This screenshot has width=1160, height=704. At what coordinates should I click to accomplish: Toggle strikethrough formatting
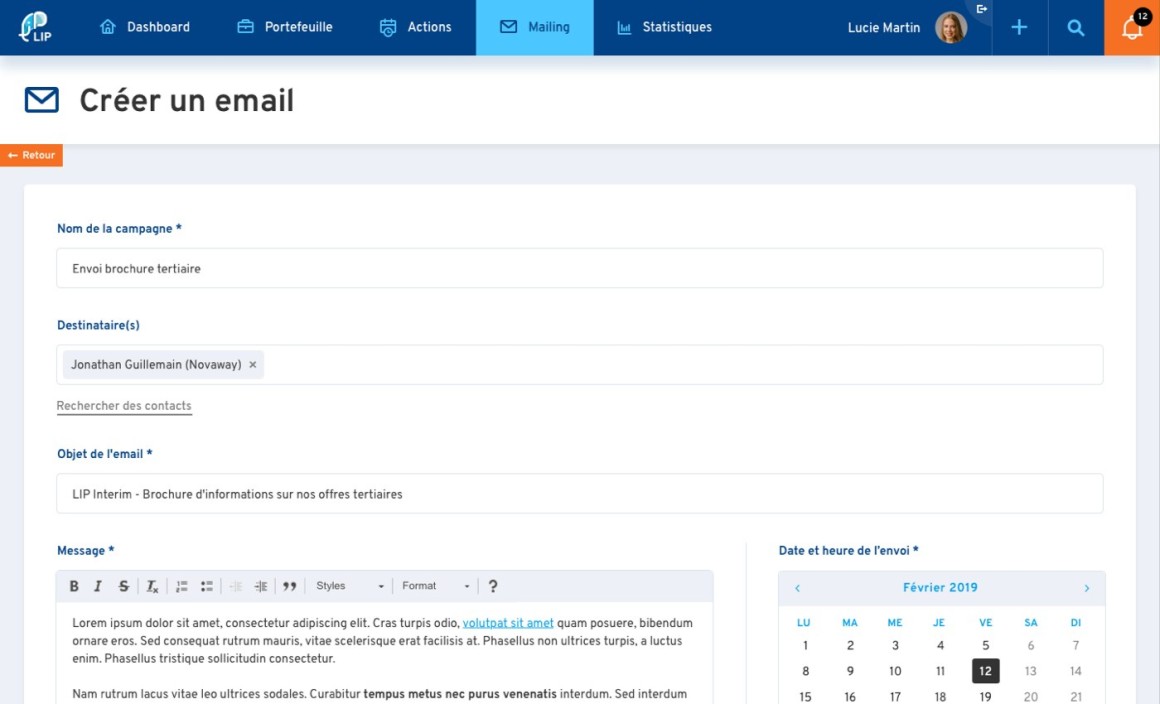(x=124, y=586)
